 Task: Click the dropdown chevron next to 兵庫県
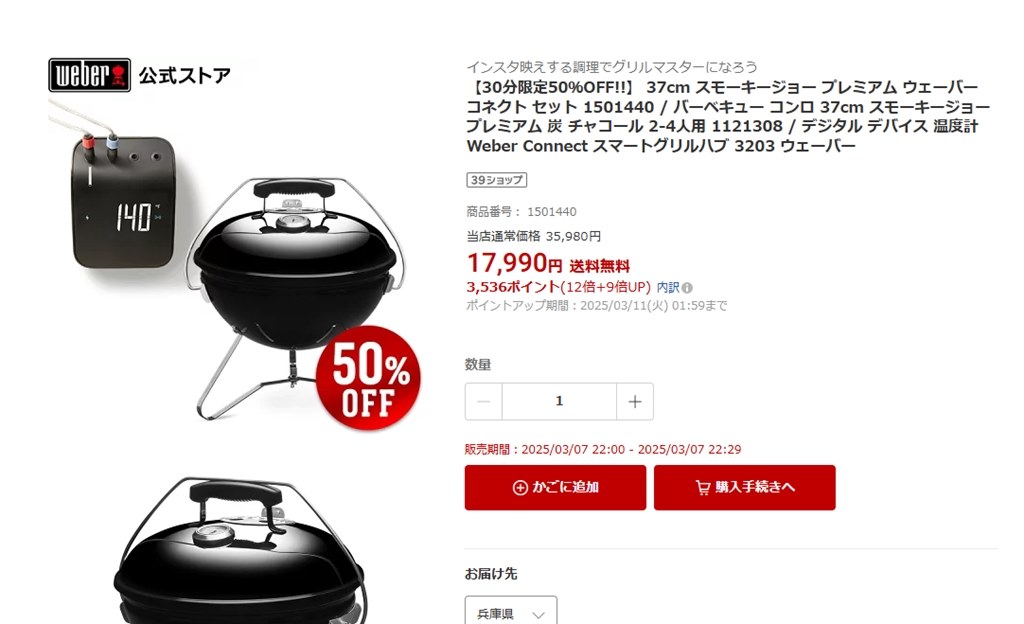click(x=538, y=615)
